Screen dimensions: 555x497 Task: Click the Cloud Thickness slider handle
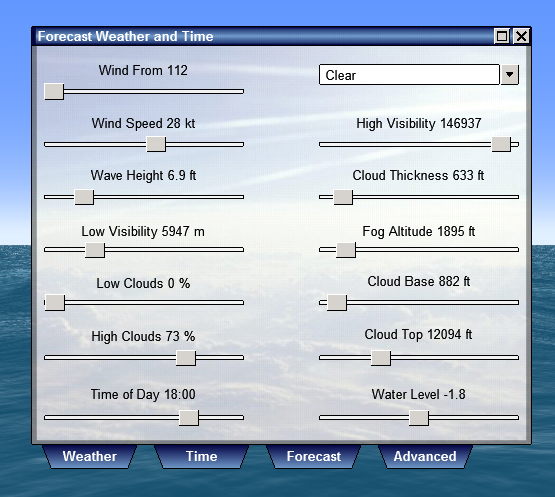[x=343, y=197]
